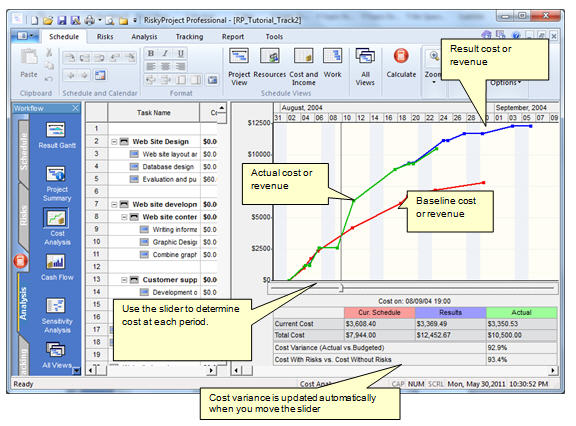Switch to the Report ribbon tab
The width and height of the screenshot is (576, 426).
coord(233,37)
